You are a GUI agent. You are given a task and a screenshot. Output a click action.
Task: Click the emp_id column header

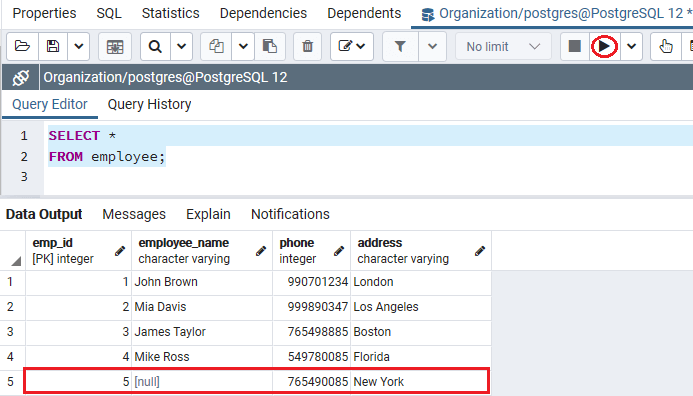point(78,251)
